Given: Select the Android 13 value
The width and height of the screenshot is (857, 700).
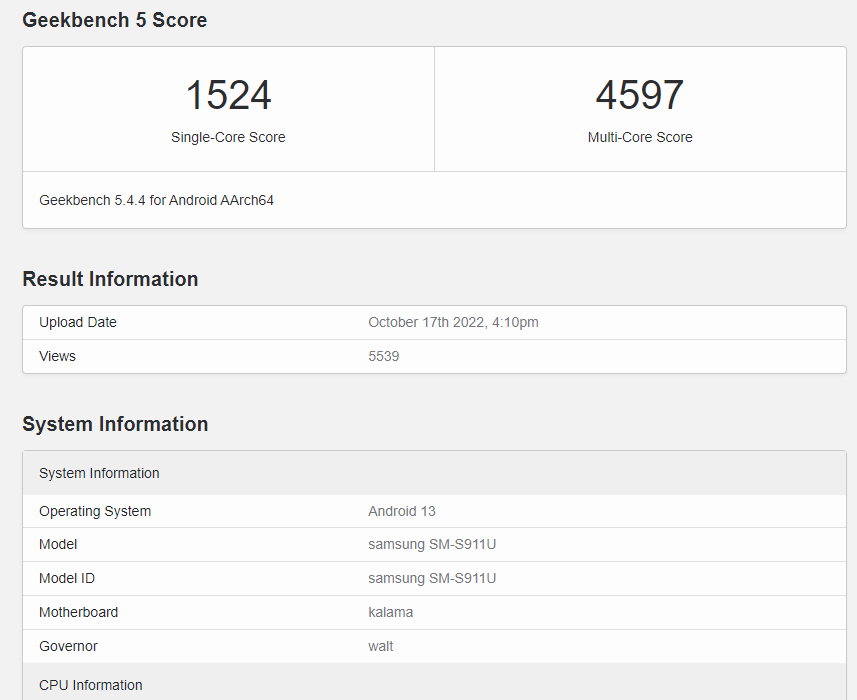Looking at the screenshot, I should [402, 511].
